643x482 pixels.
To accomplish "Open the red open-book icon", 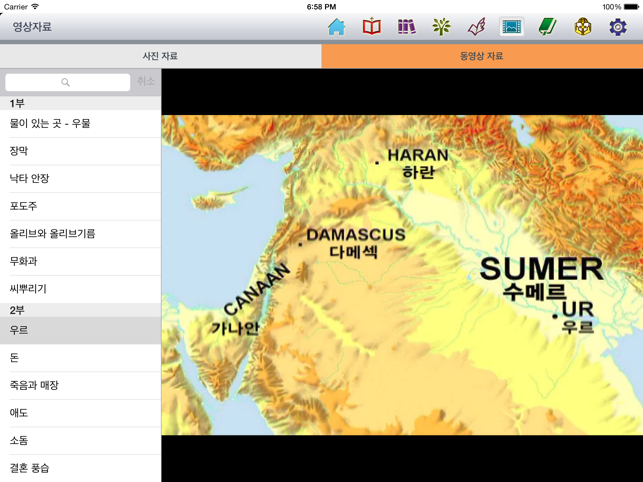I will [371, 27].
